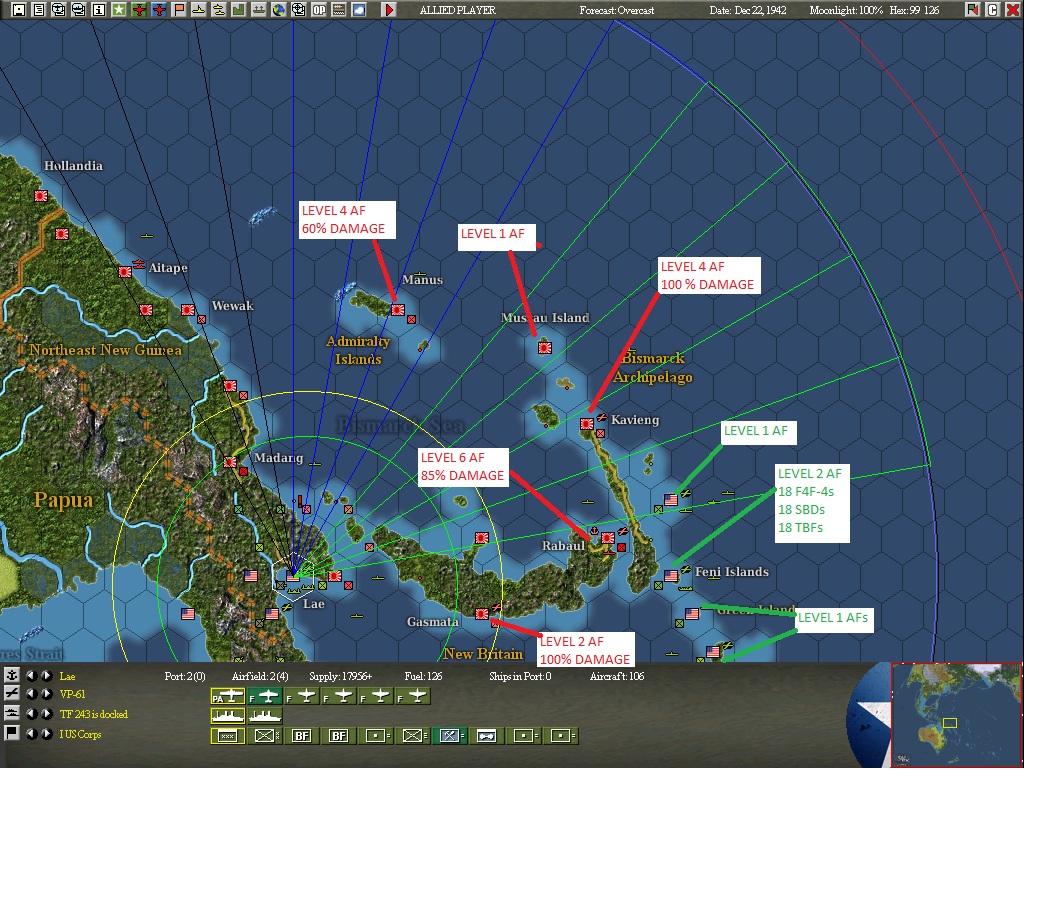Click the red end-turn play arrow
Viewport: 1061px width, 898px height.
pyautogui.click(x=389, y=9)
